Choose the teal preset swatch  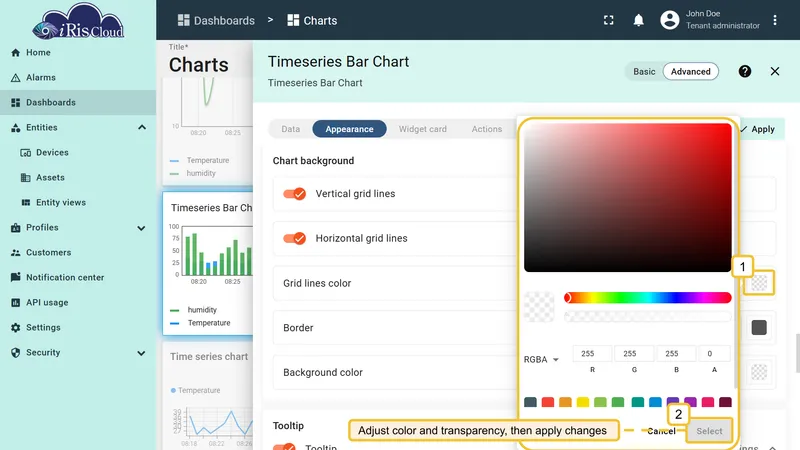pyautogui.click(x=638, y=402)
